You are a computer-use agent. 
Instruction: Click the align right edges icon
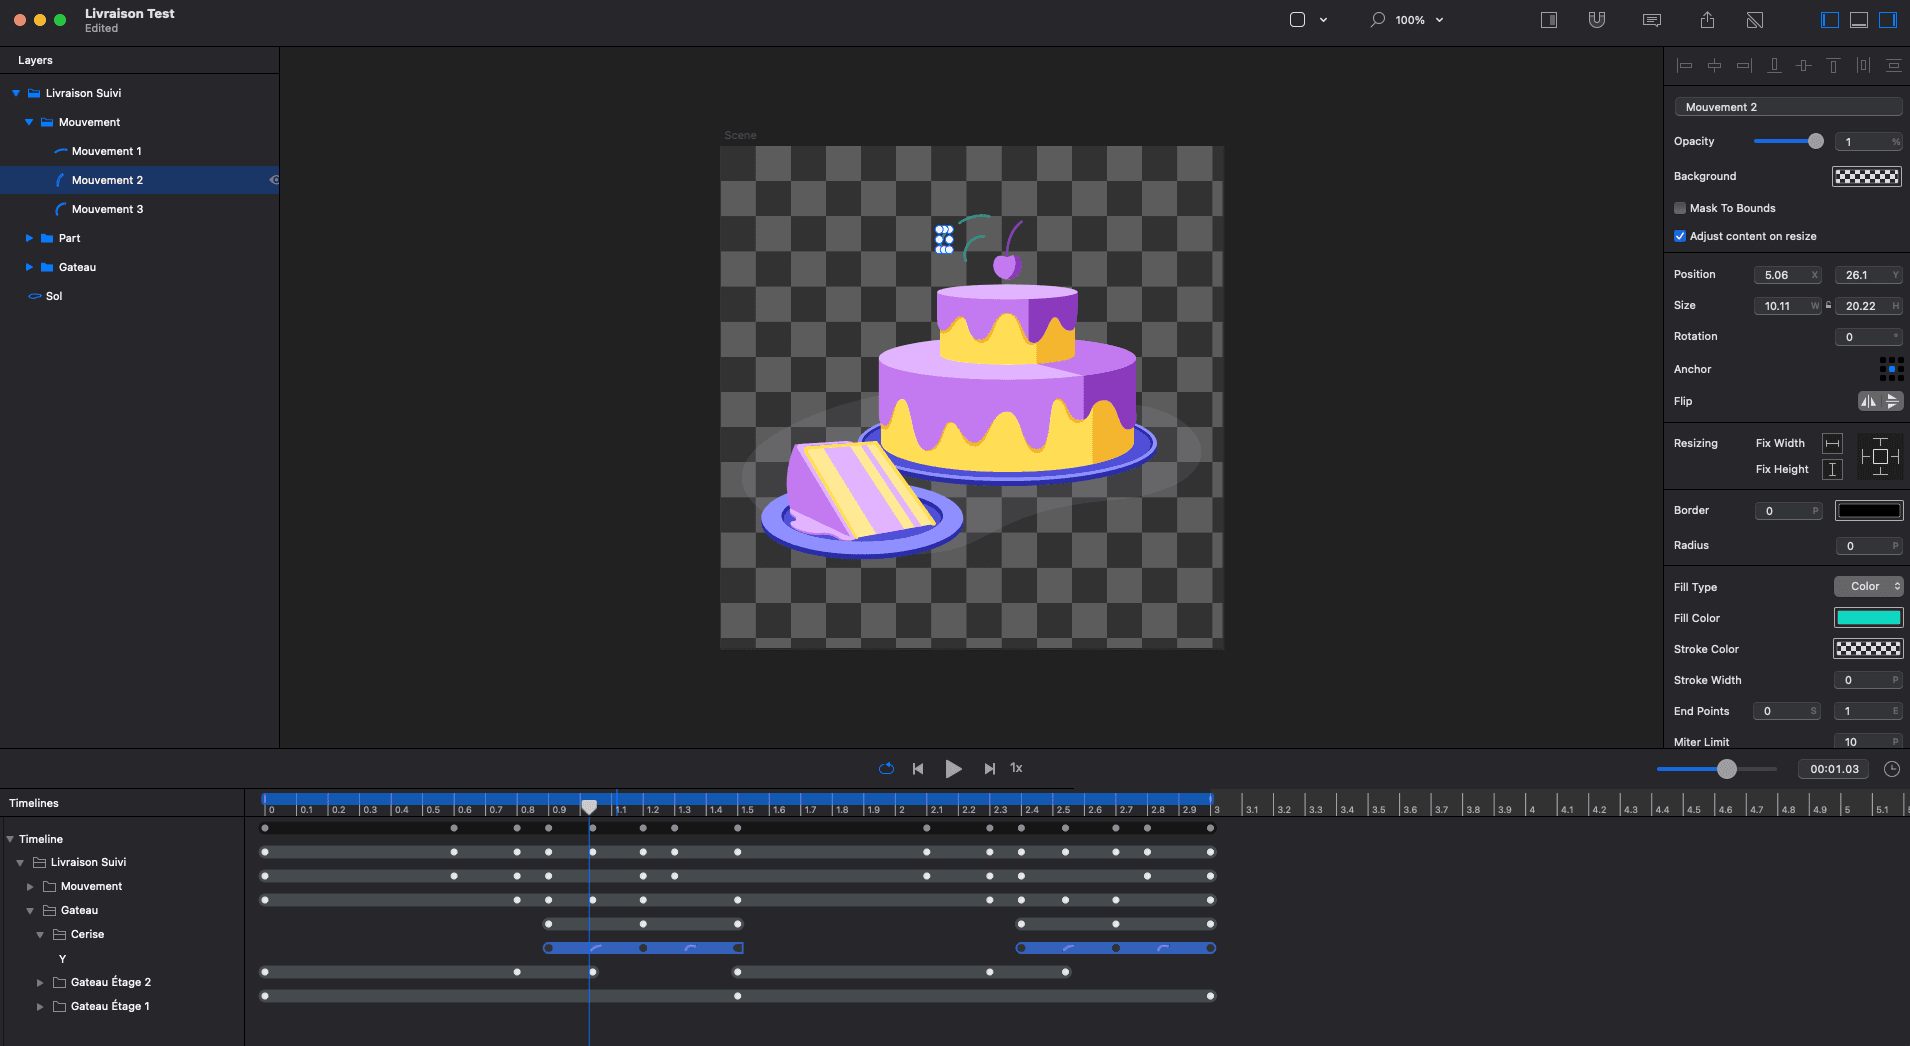[x=1744, y=65]
